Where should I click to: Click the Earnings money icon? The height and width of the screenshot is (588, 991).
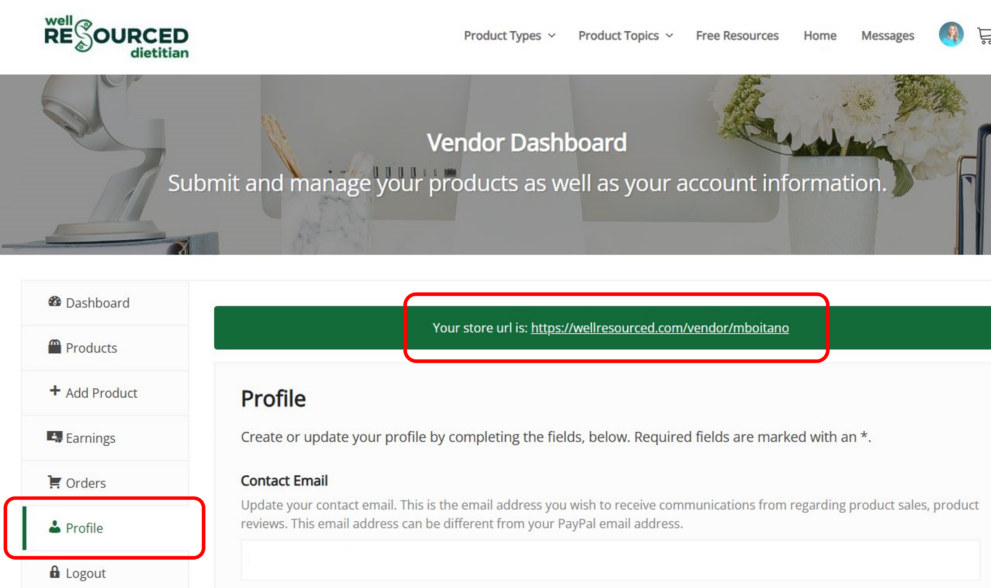54,437
